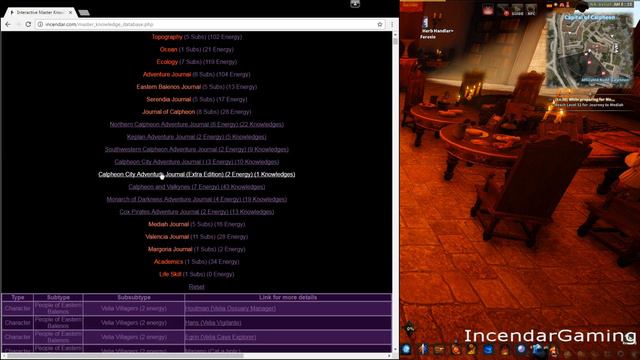
Task: Click the GUIDE icon in game HUD
Action: pyautogui.click(x=517, y=10)
